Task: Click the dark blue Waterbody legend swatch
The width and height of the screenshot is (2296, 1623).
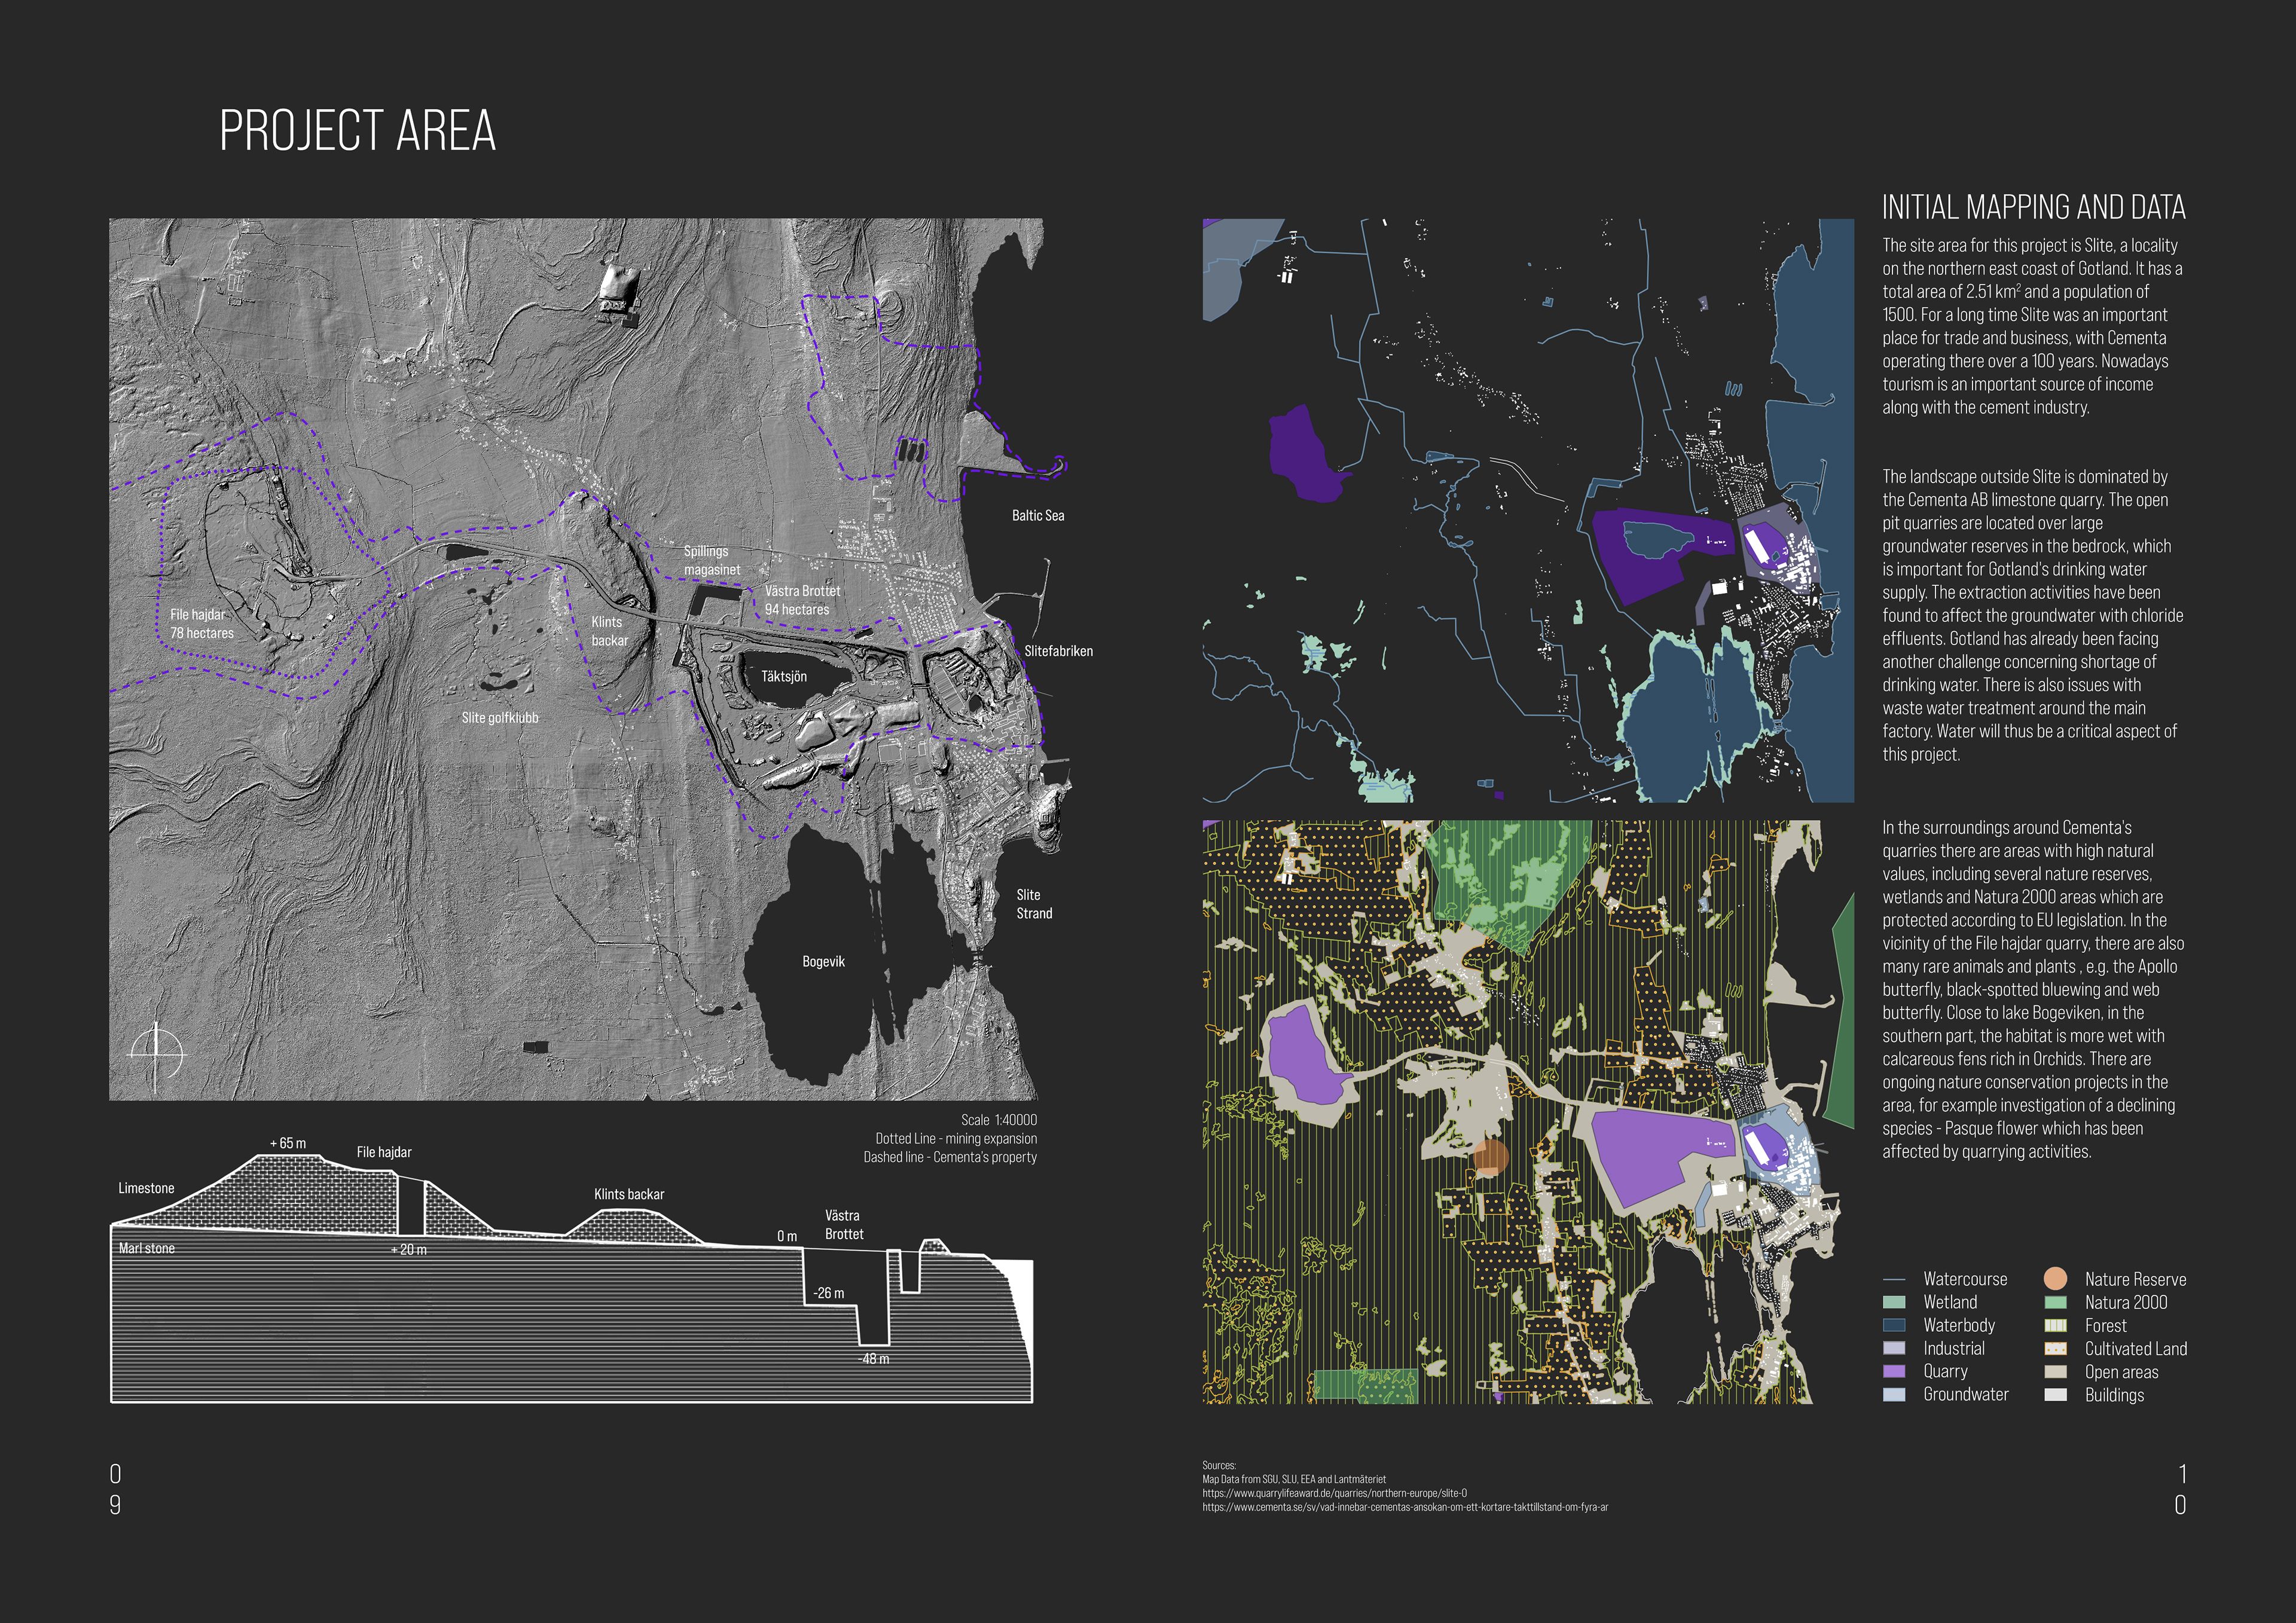Action: (1893, 1325)
